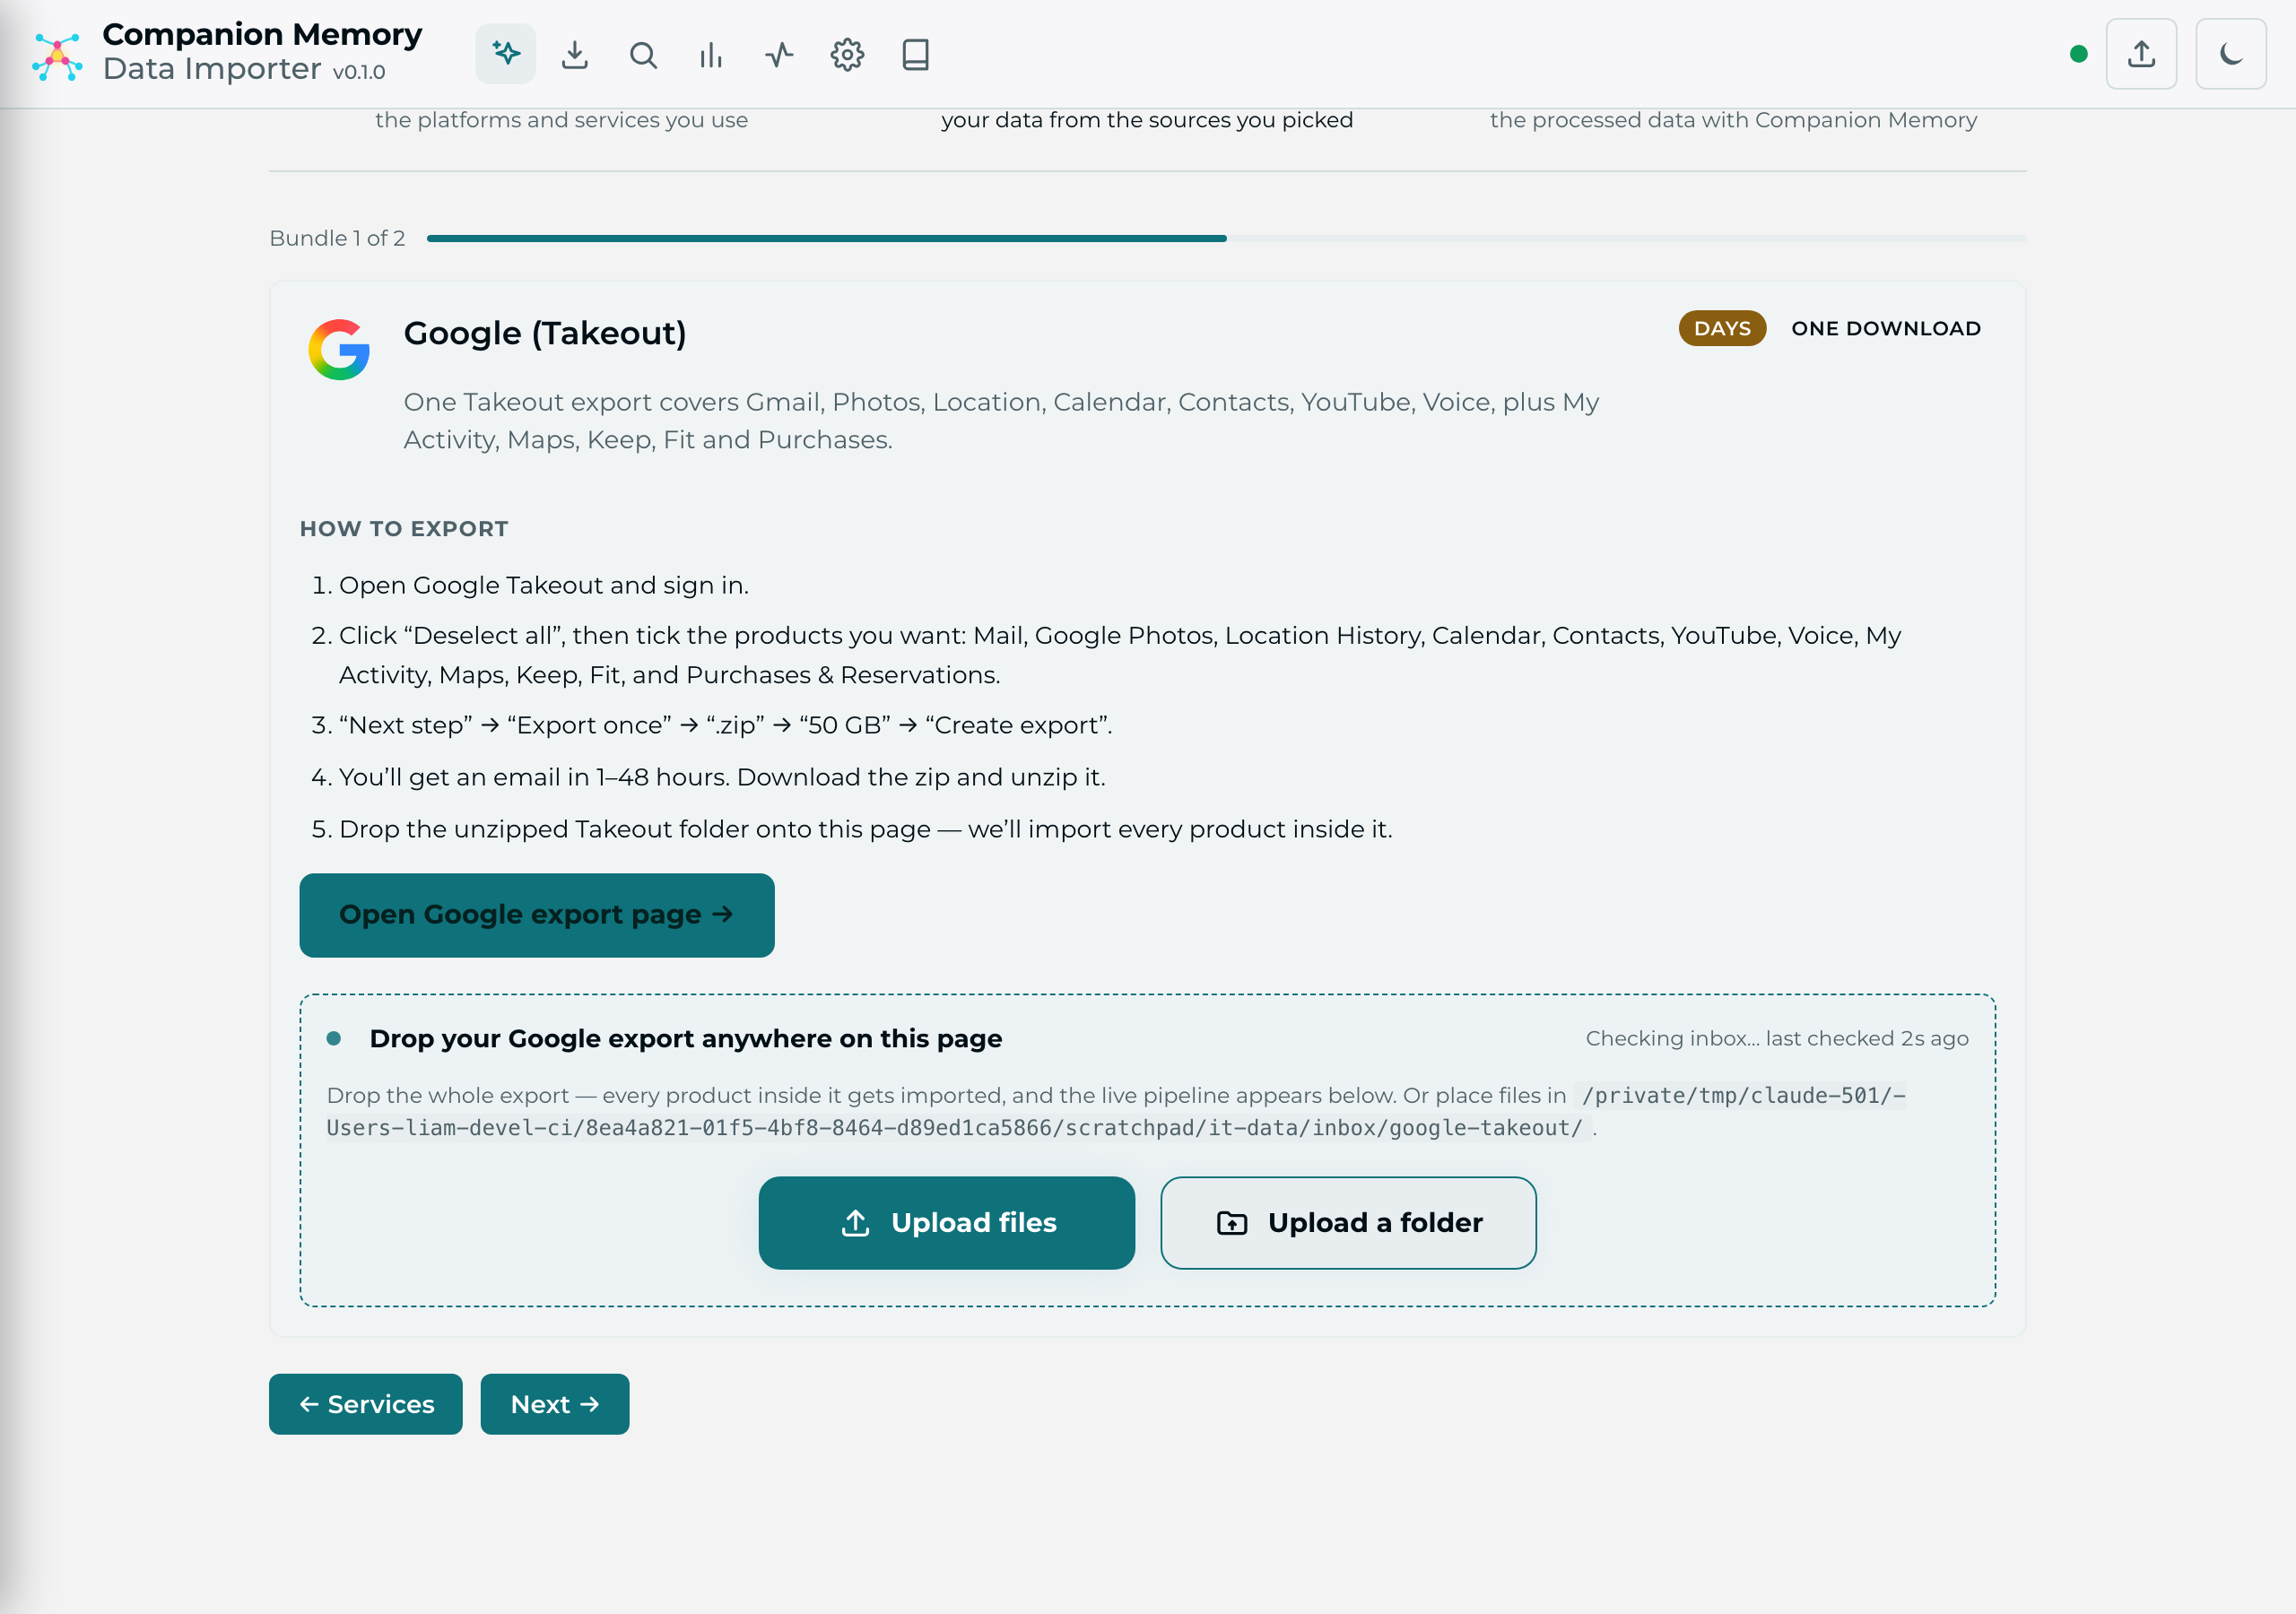This screenshot has width=2296, height=1614.
Task: Click the share export button at top right
Action: click(2141, 54)
